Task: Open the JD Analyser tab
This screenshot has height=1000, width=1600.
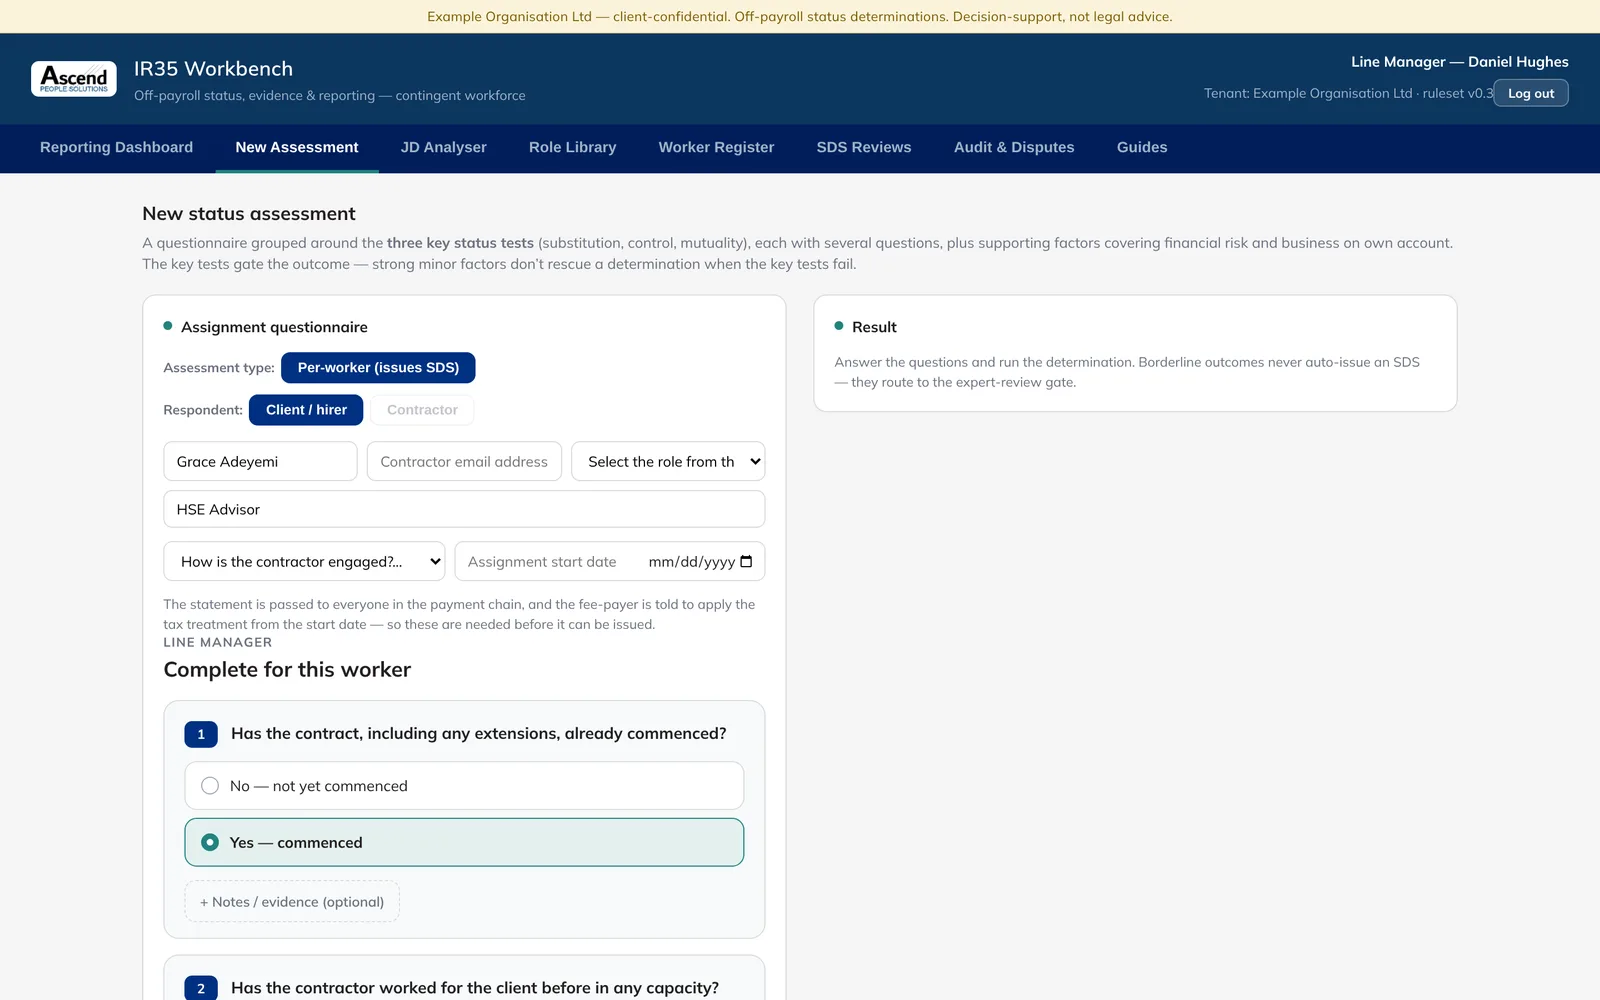Action: coord(444,148)
